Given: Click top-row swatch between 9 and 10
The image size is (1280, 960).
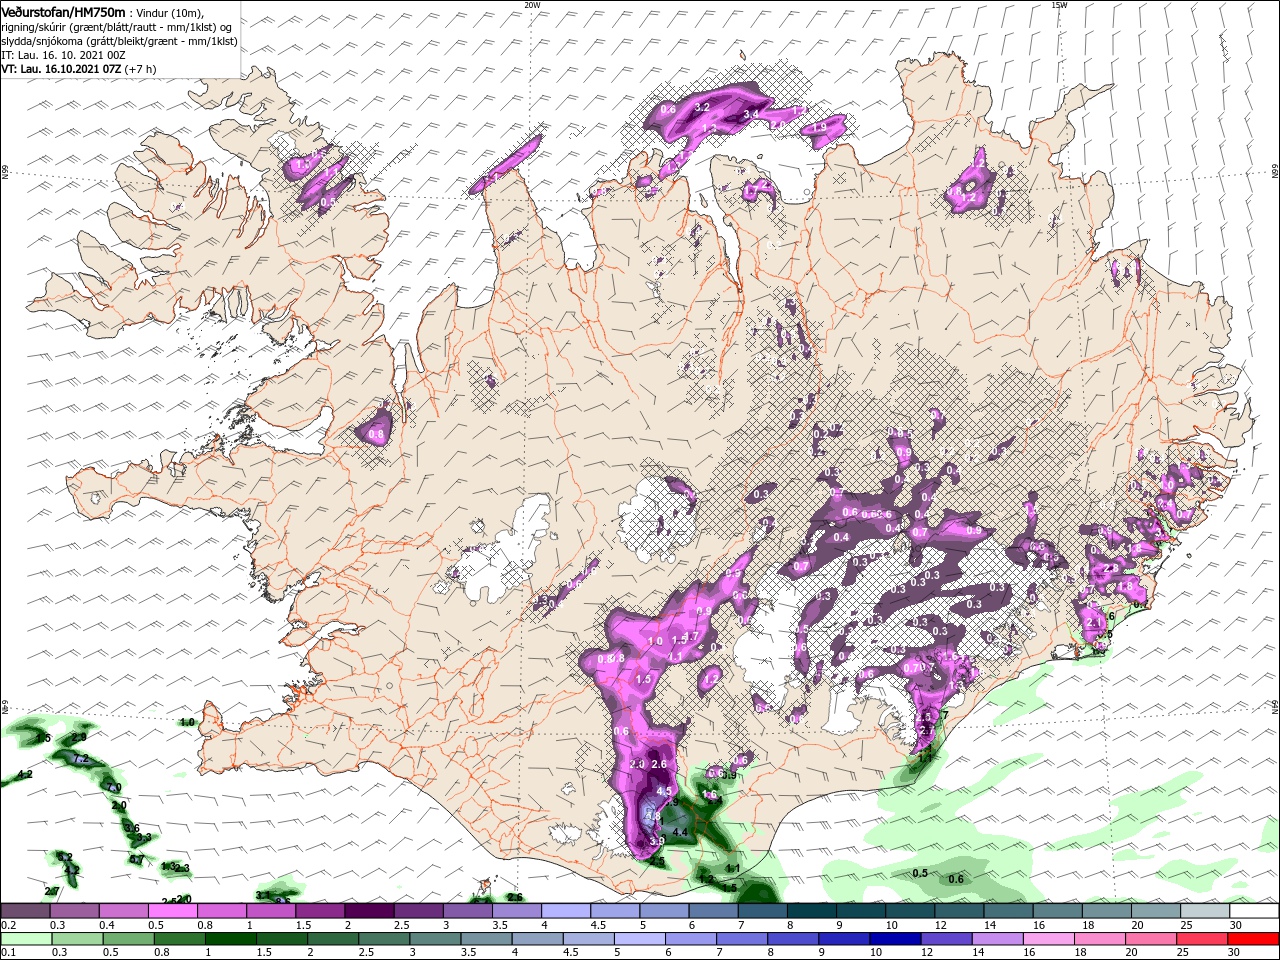Looking at the screenshot, I should [x=861, y=911].
